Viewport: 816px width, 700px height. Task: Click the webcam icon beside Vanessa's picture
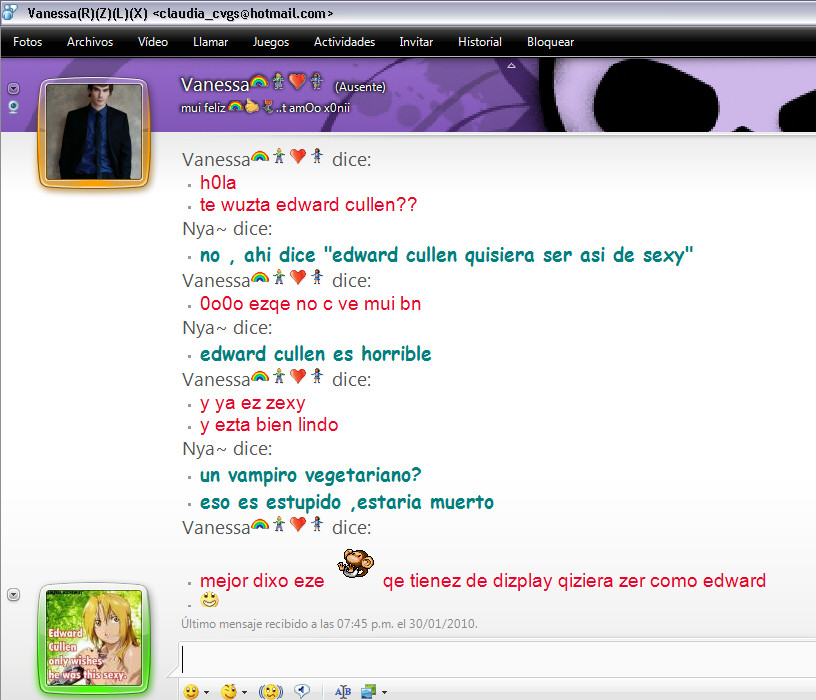pos(14,107)
